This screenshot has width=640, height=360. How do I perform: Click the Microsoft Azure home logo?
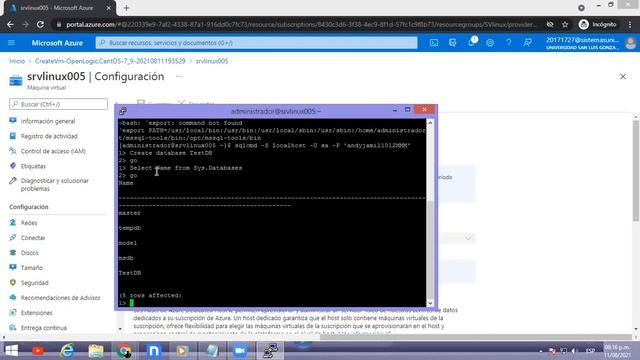click(x=57, y=43)
